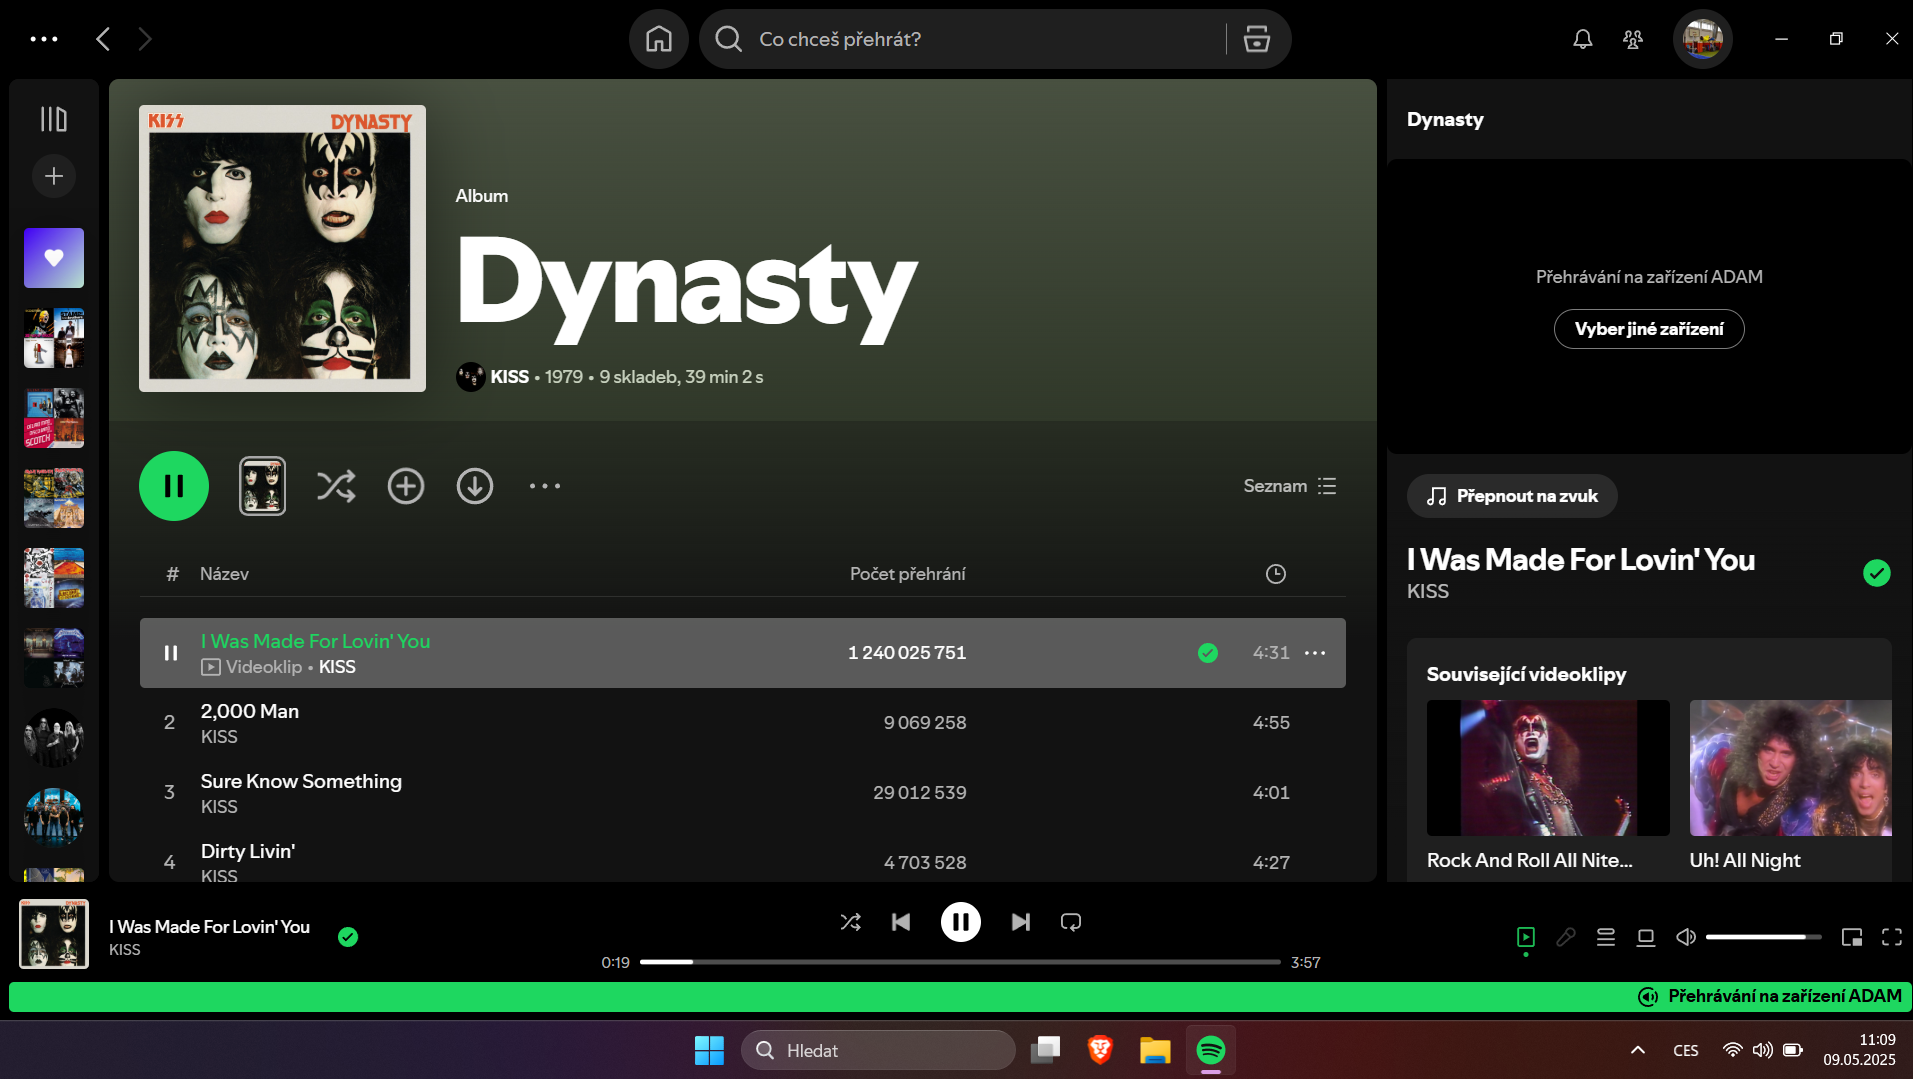Open picture-in-picture miniplayer
Image resolution: width=1913 pixels, height=1079 pixels.
1851,937
